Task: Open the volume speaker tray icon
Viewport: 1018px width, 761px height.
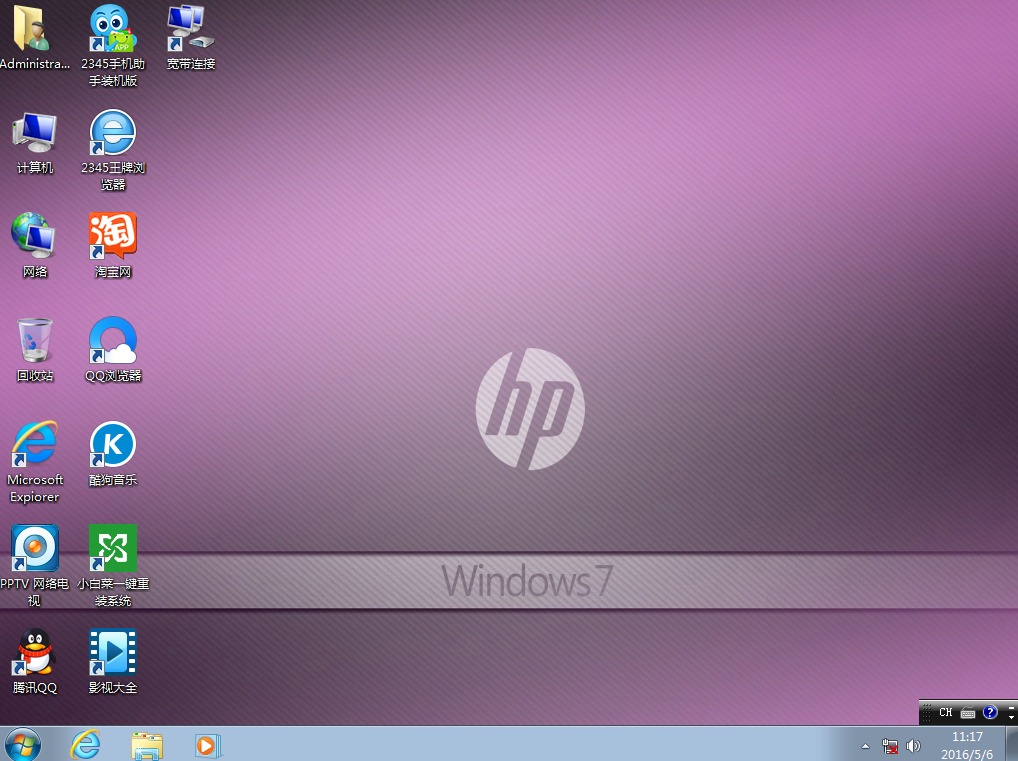Action: 913,746
